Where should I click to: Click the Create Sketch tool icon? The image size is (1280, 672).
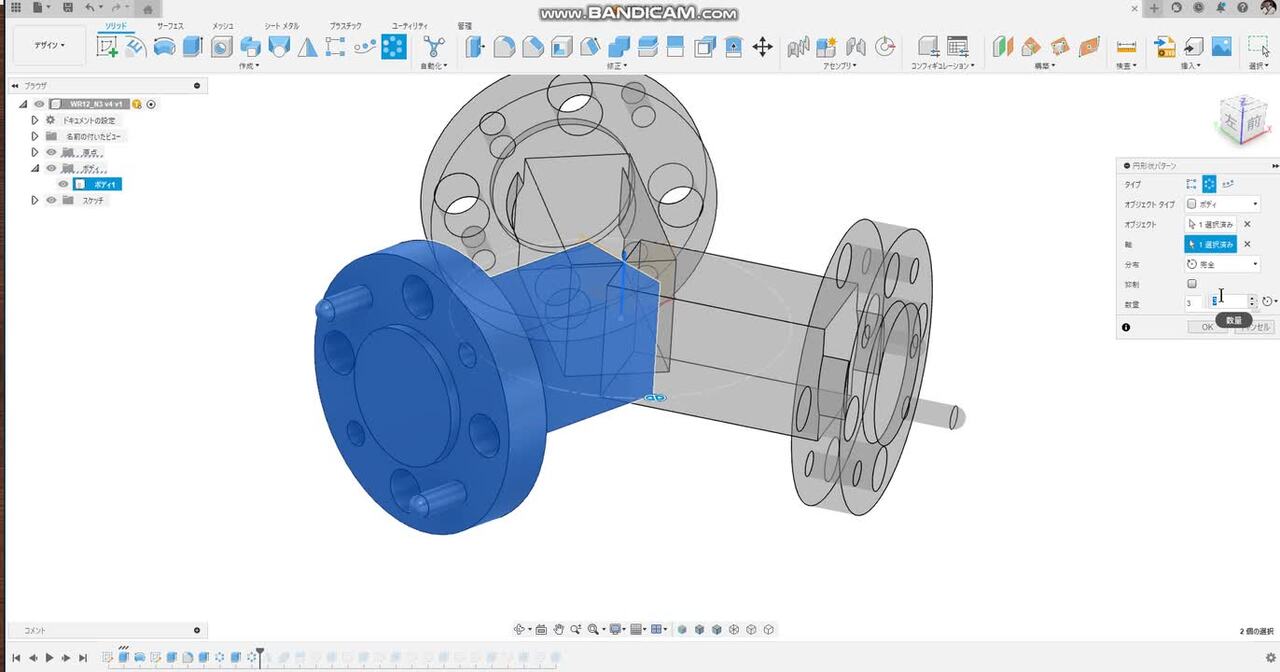coord(107,46)
